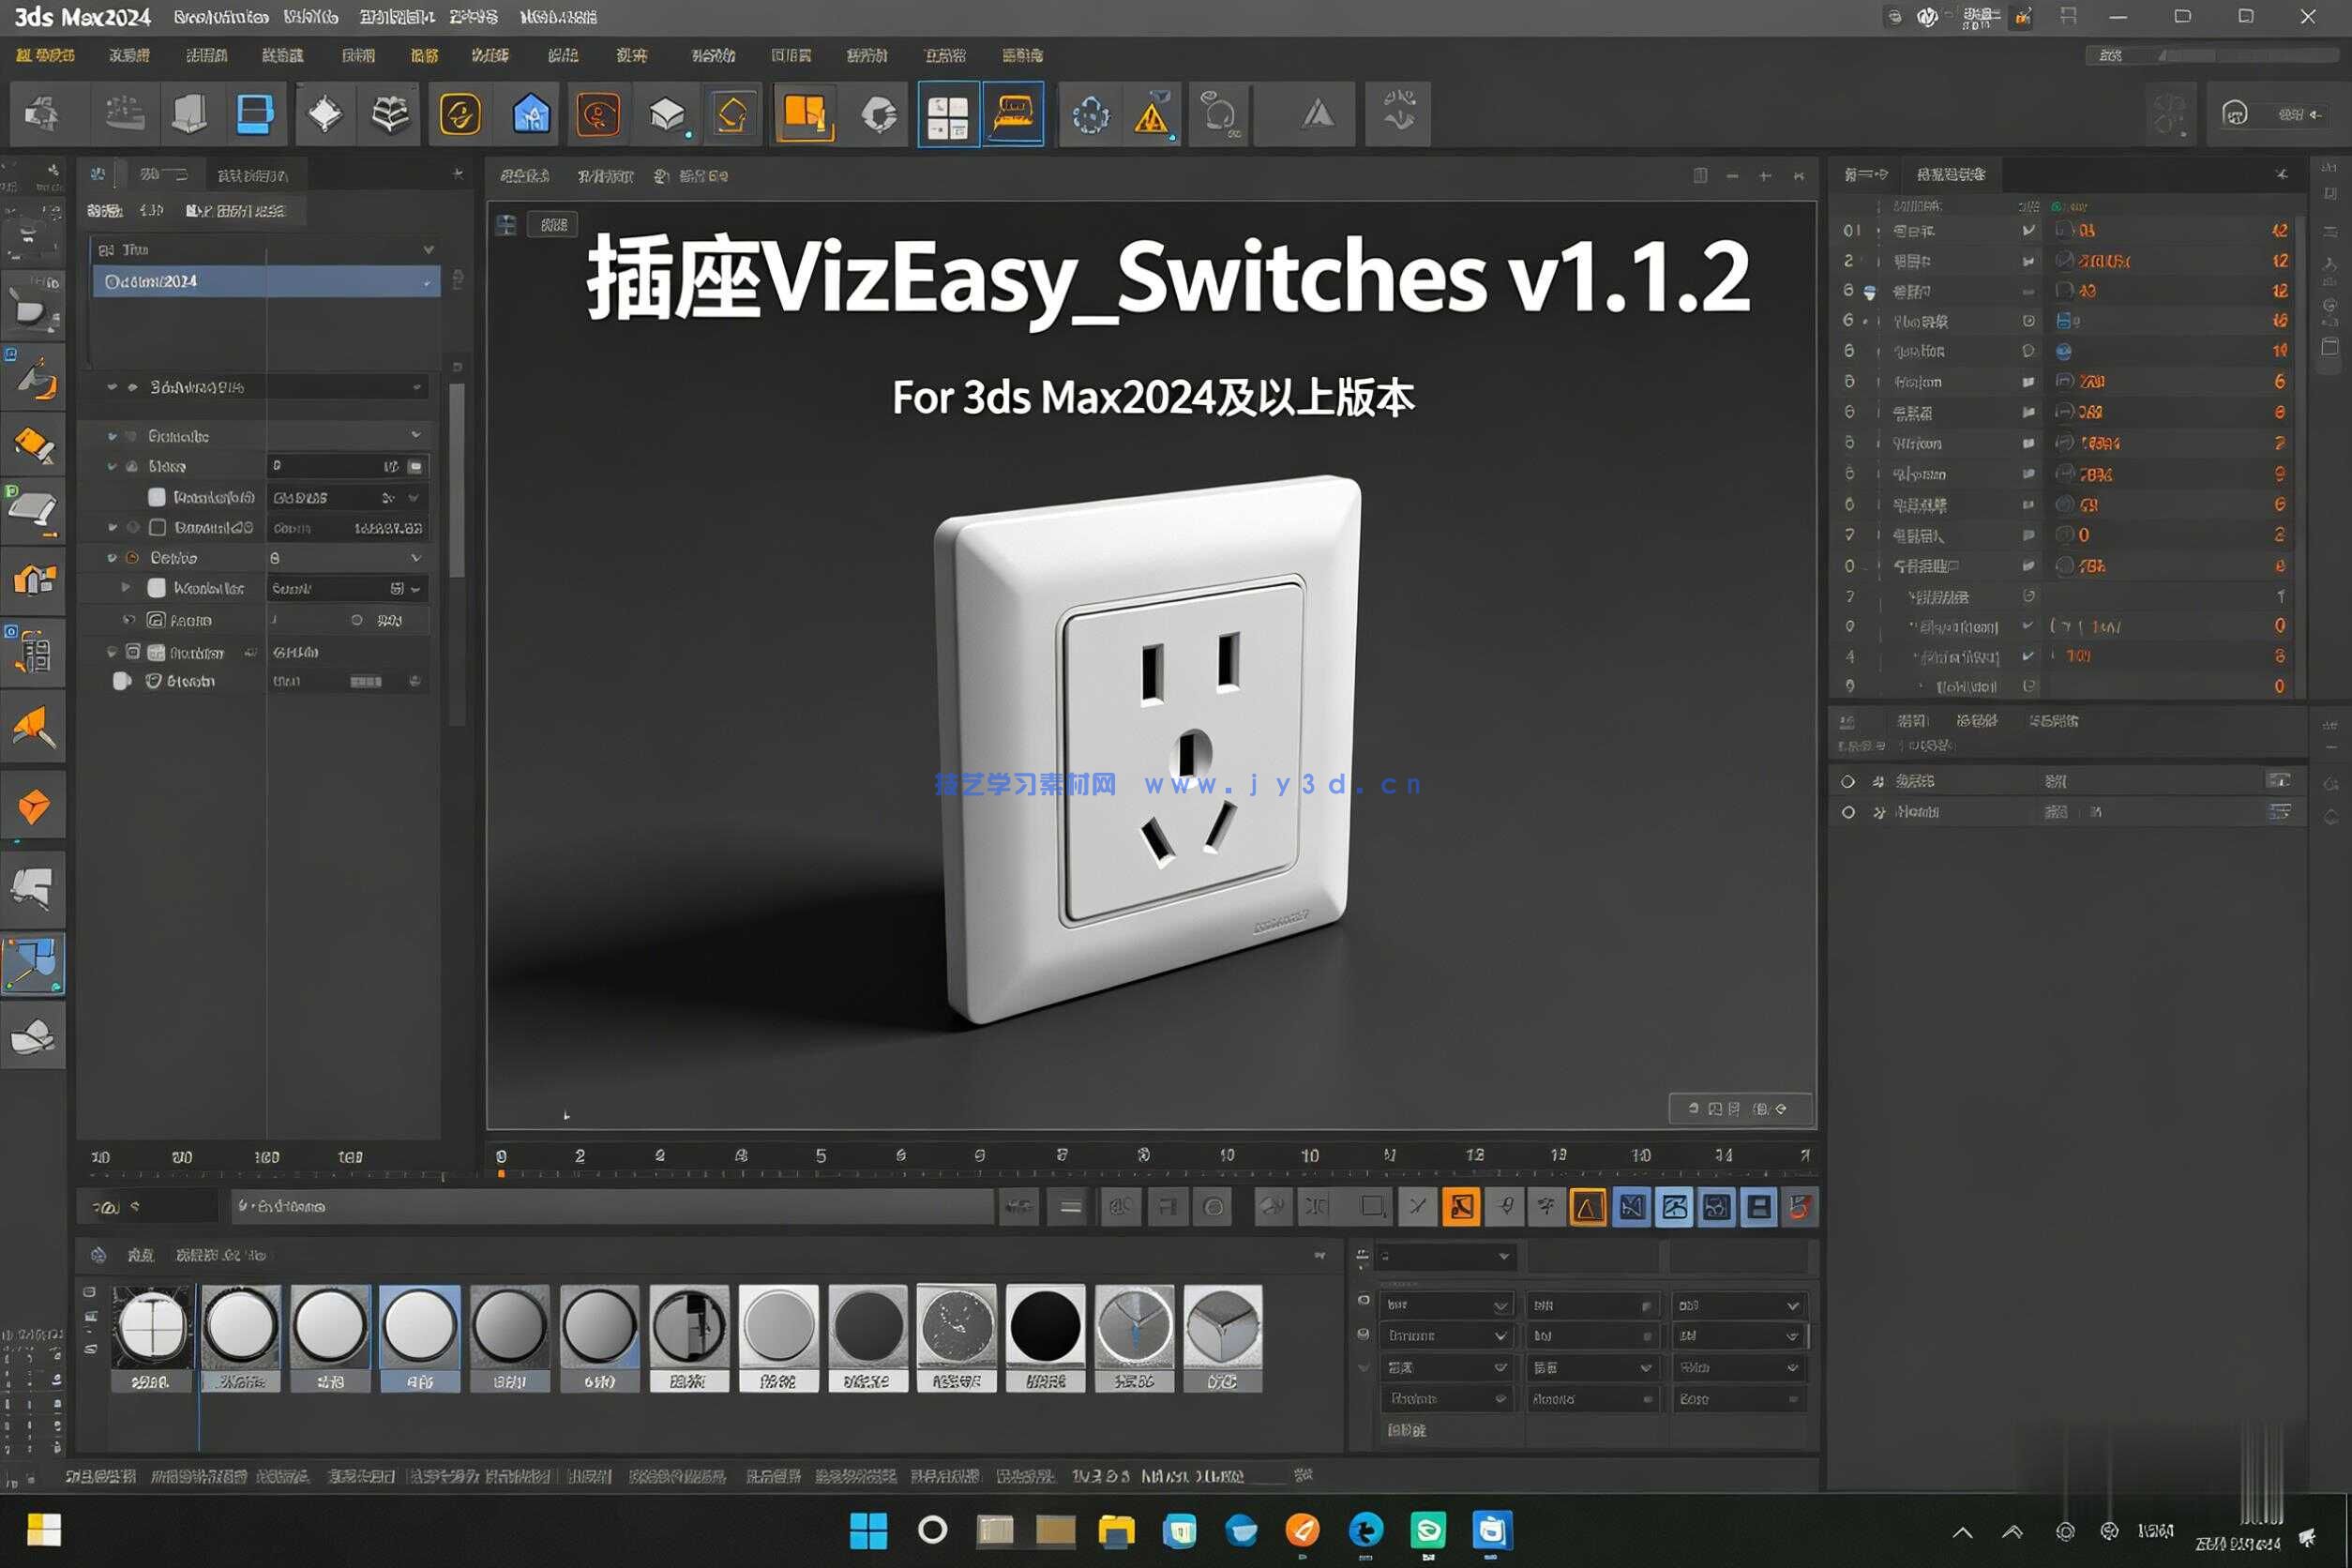The image size is (2352, 1568).
Task: Click the command text field below the timeline
Action: click(612, 1206)
